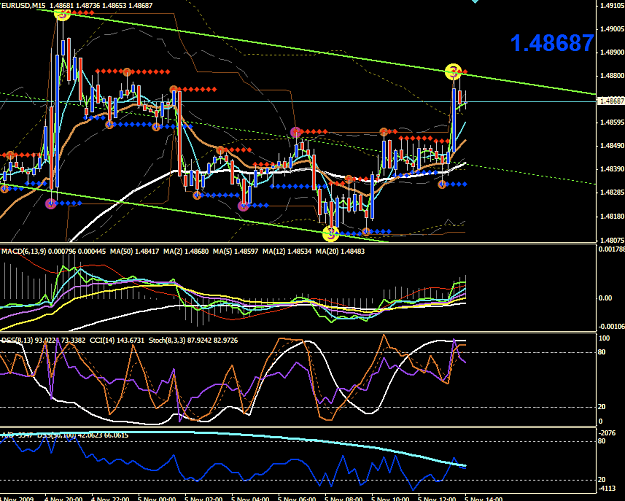Click the MA(20) 1.48483 label
The width and height of the screenshot is (625, 501).
point(340,251)
